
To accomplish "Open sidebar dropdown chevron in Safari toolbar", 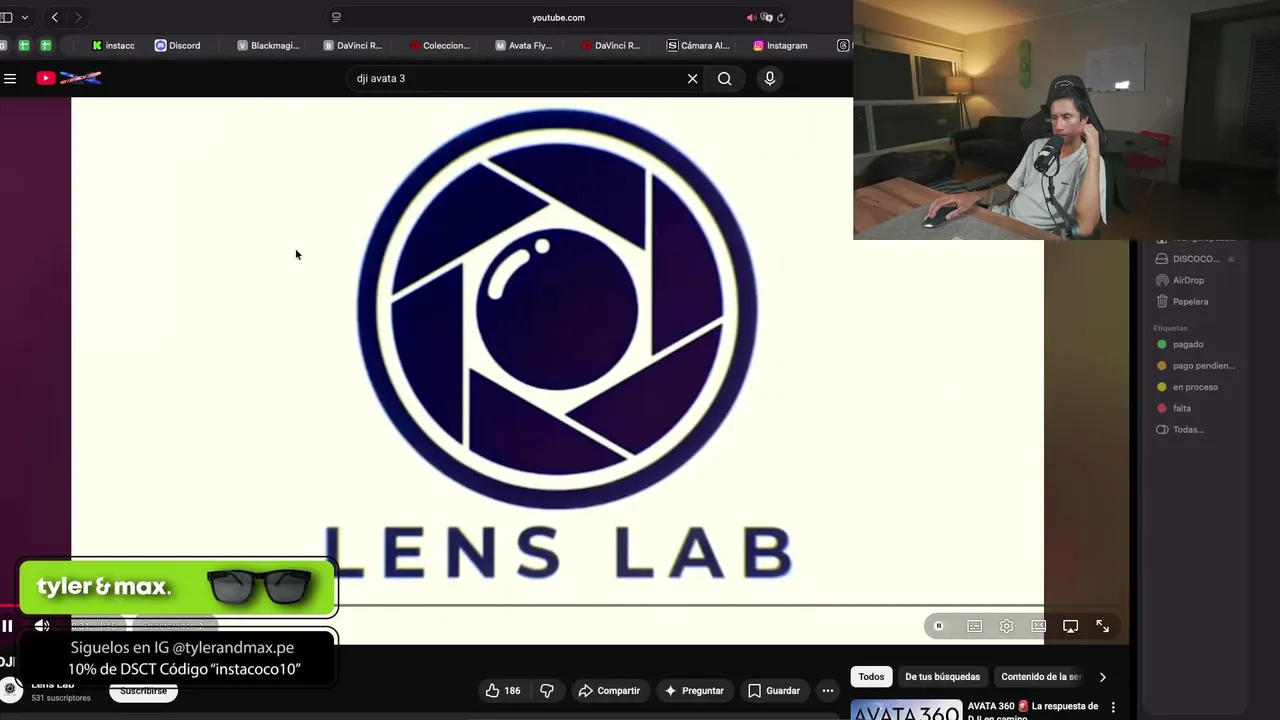I will pos(25,17).
